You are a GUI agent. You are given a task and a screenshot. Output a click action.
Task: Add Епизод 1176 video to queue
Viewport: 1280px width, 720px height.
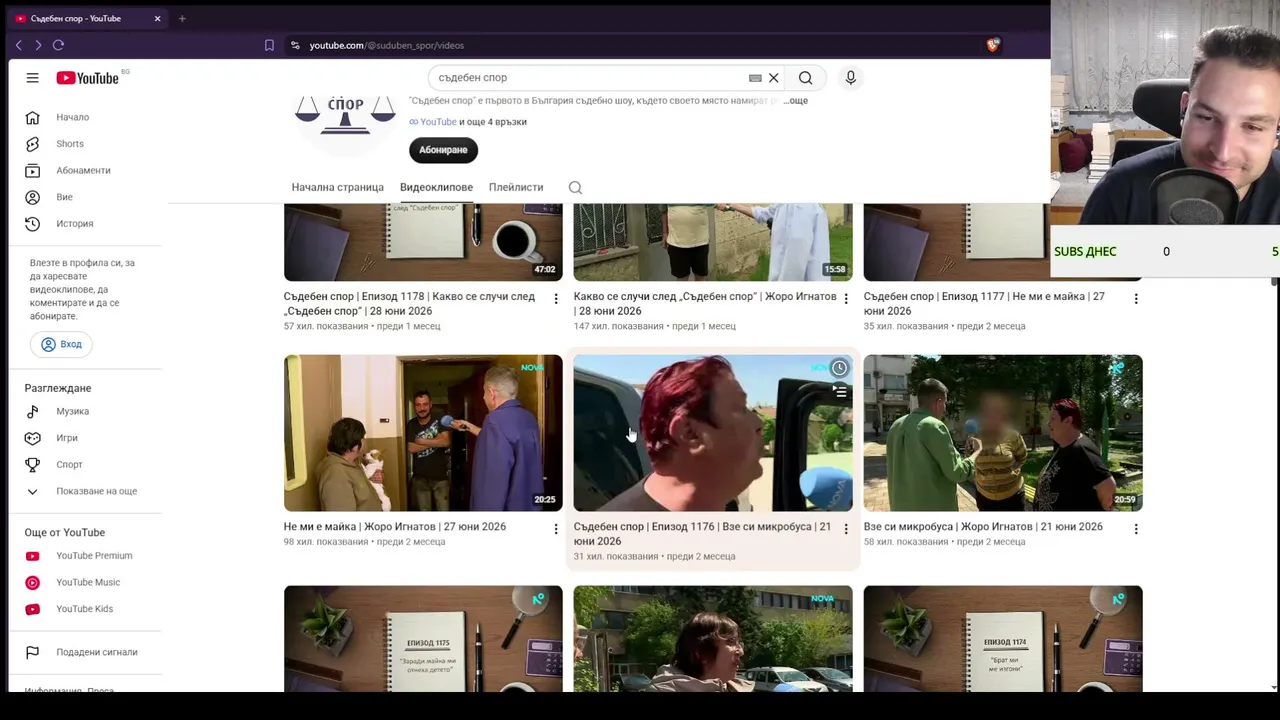pos(839,392)
